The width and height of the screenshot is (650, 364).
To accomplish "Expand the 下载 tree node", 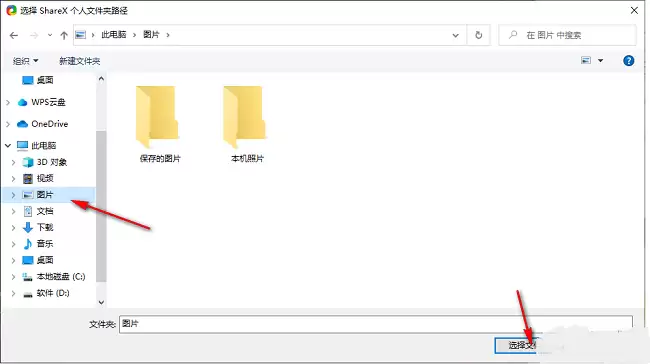I will [x=13, y=228].
